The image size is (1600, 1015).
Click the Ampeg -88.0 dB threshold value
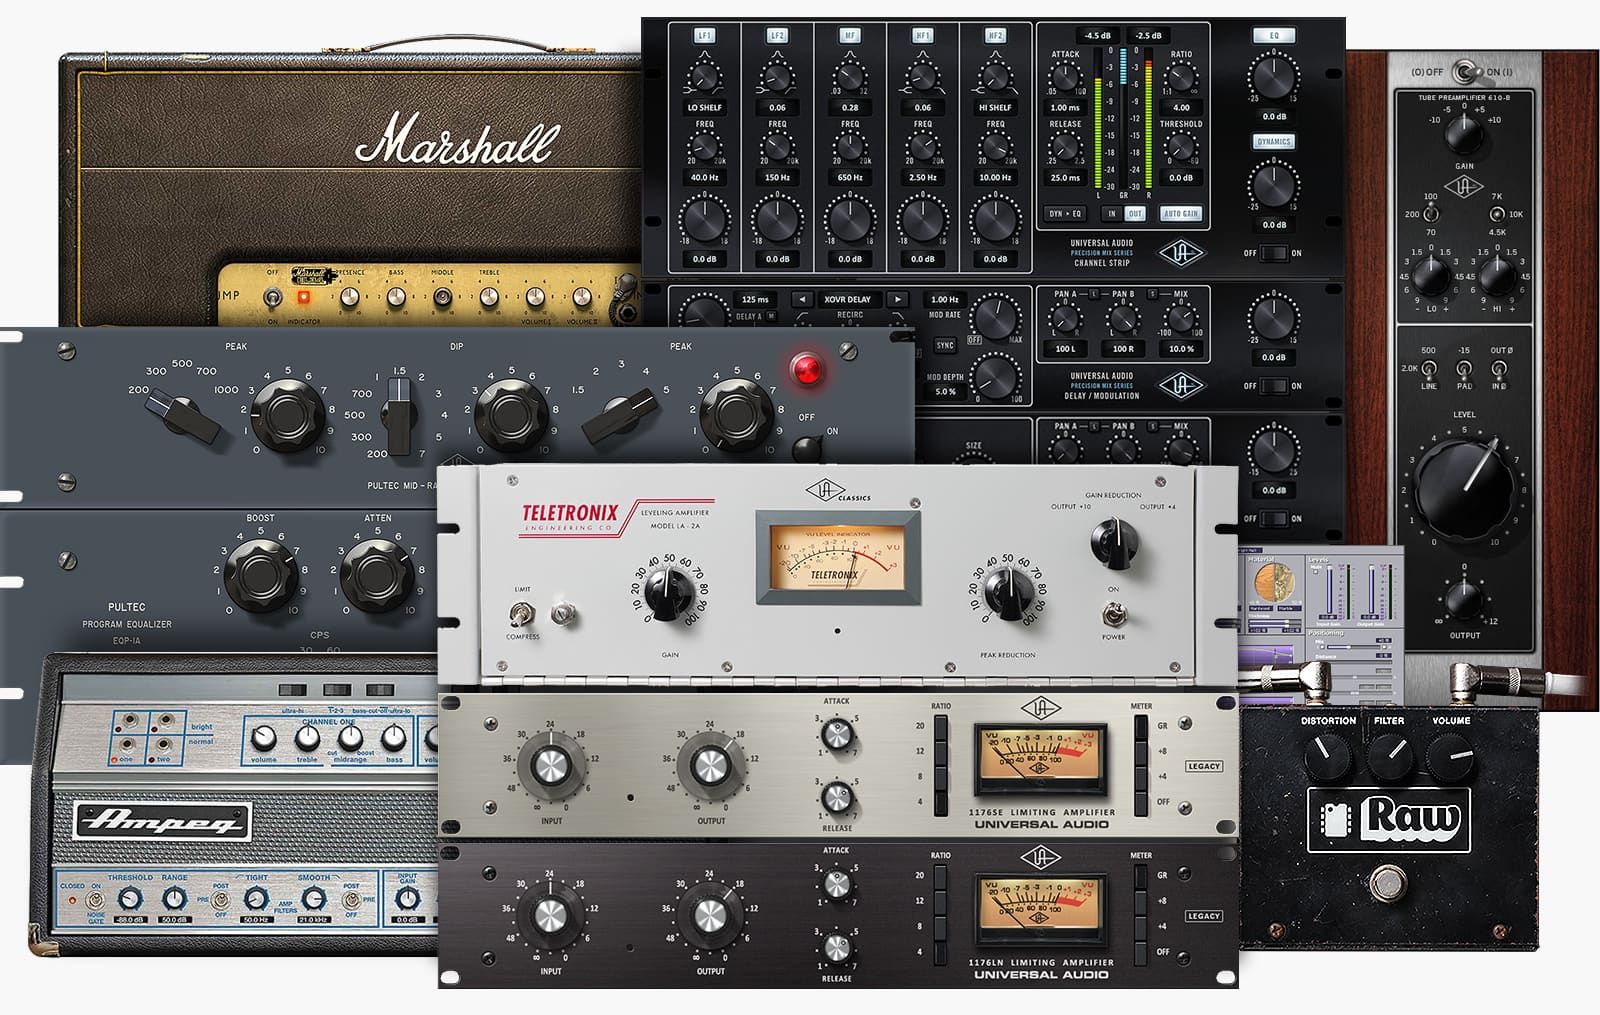[x=128, y=918]
